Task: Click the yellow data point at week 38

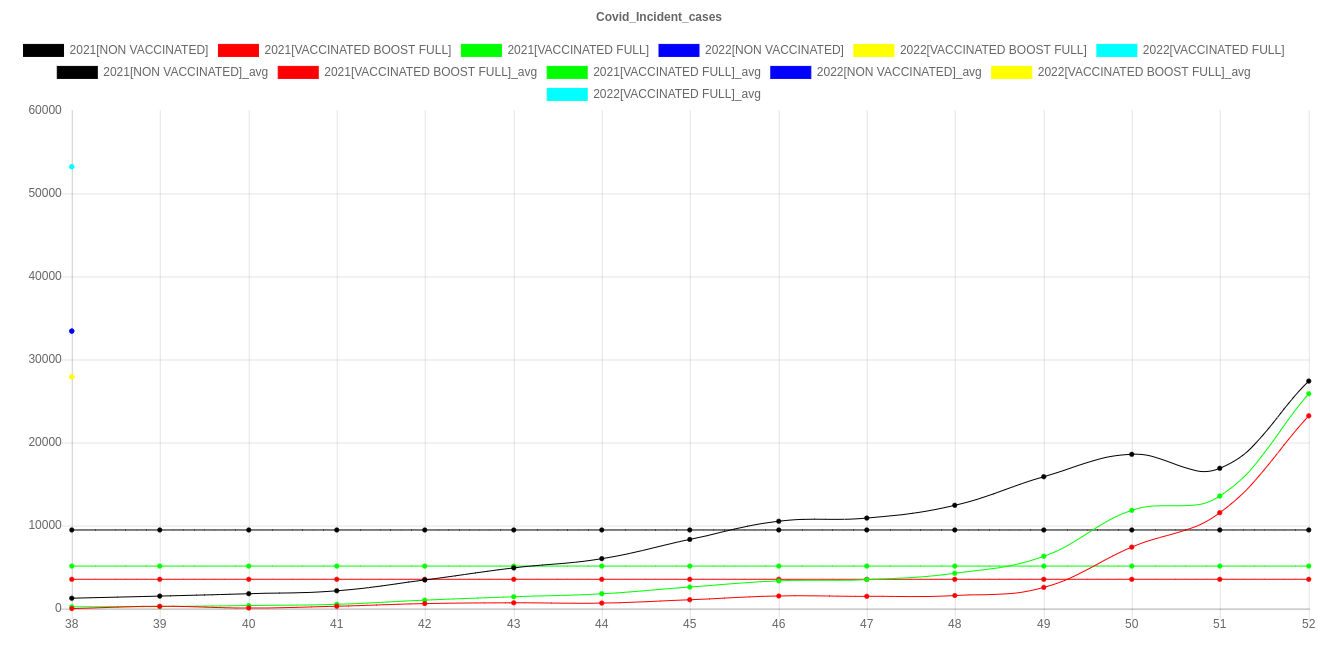Action: [72, 377]
